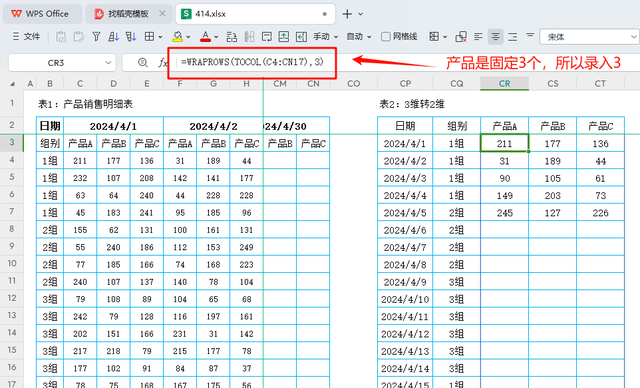
Task: Open the 文件 menu
Action: click(27, 37)
